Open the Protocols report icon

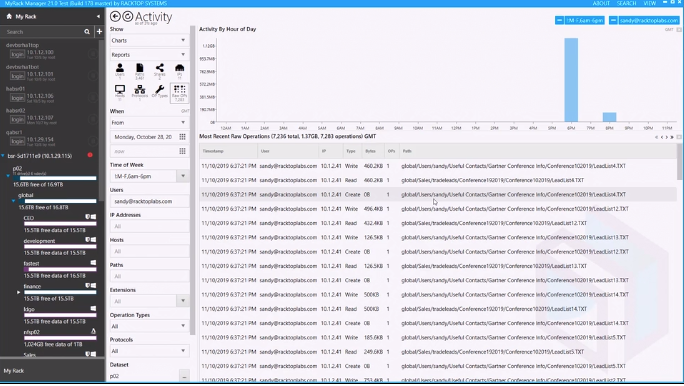140,92
